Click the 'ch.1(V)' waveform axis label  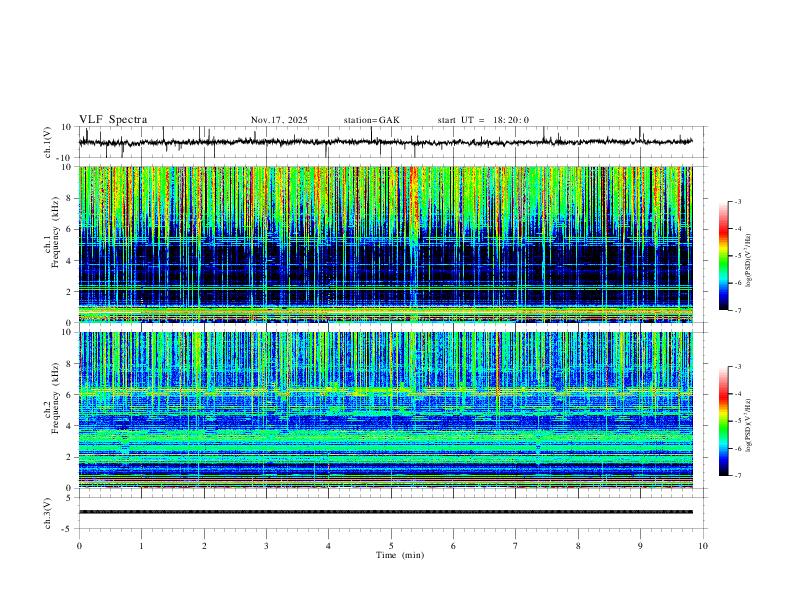pos(48,142)
